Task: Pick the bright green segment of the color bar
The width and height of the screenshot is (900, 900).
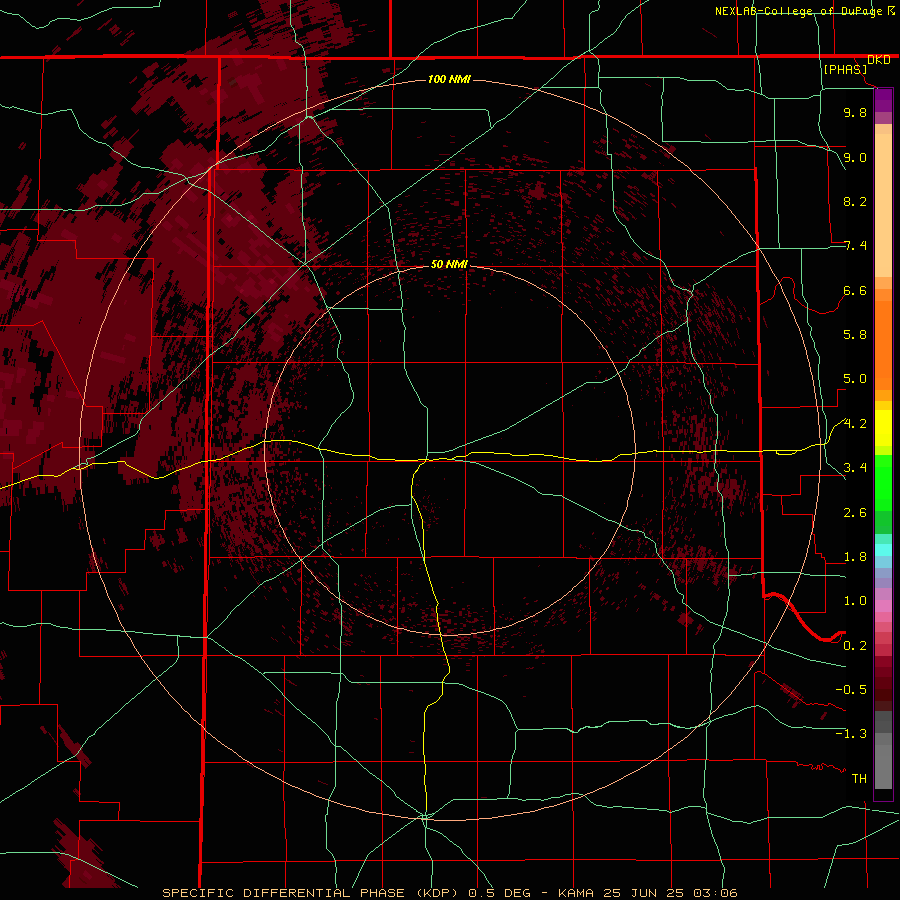Action: coord(883,483)
